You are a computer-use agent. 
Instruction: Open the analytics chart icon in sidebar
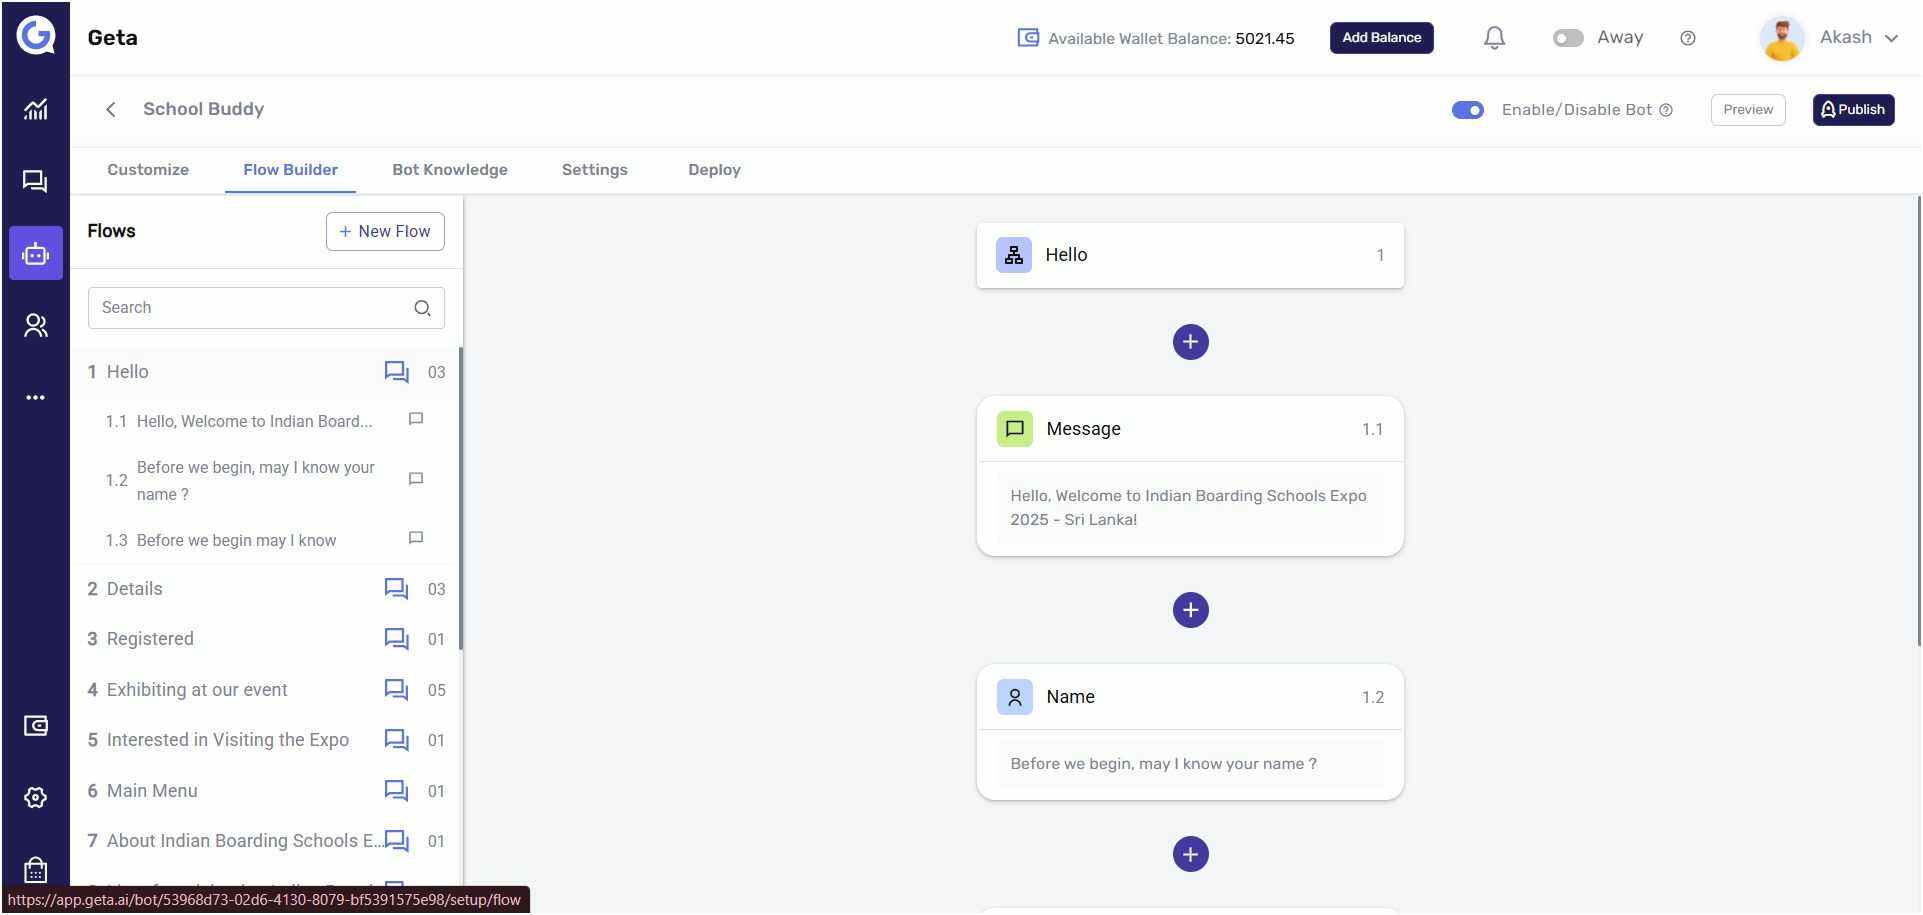[x=36, y=109]
